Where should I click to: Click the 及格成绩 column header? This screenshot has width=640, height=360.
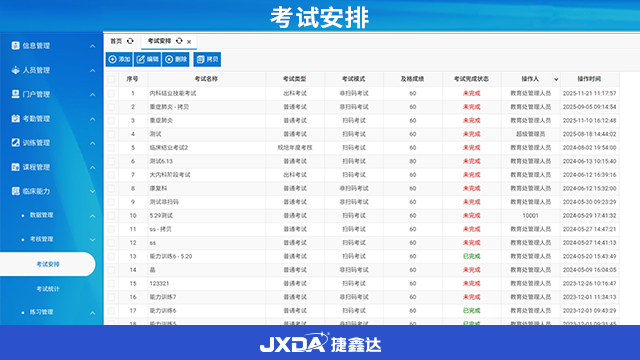coord(412,79)
